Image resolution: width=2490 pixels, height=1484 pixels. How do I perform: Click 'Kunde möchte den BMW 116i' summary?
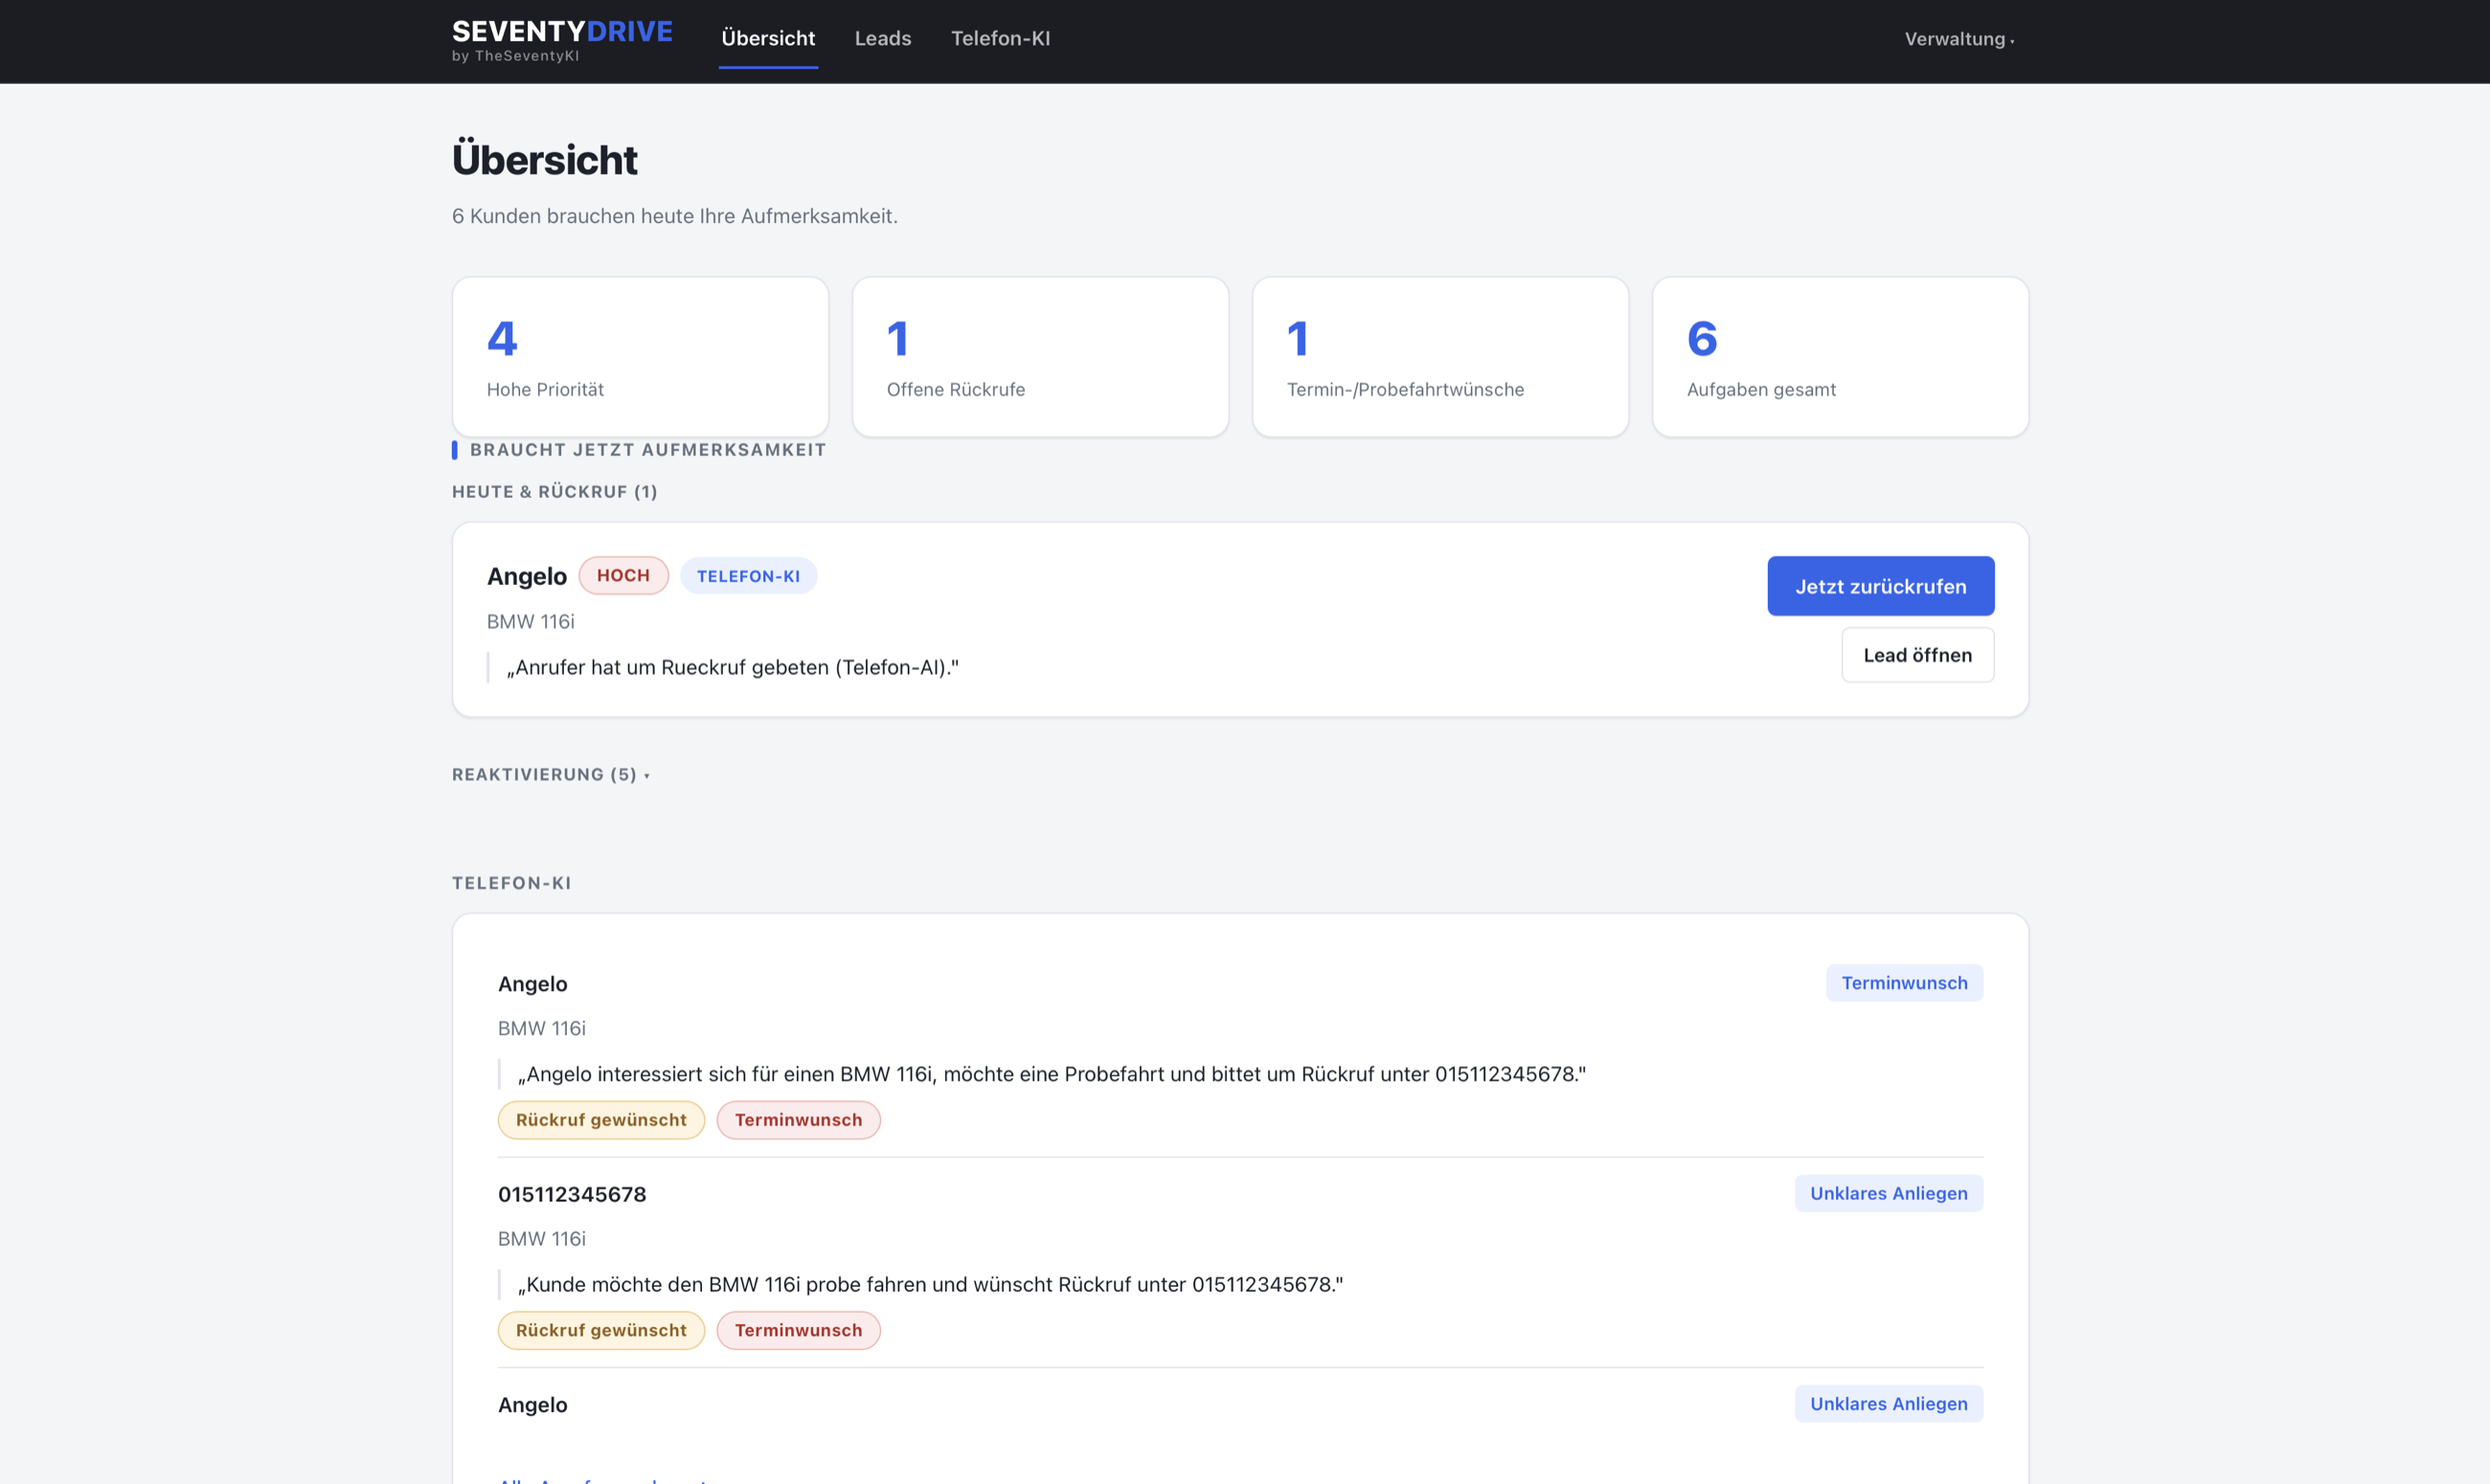click(930, 1284)
